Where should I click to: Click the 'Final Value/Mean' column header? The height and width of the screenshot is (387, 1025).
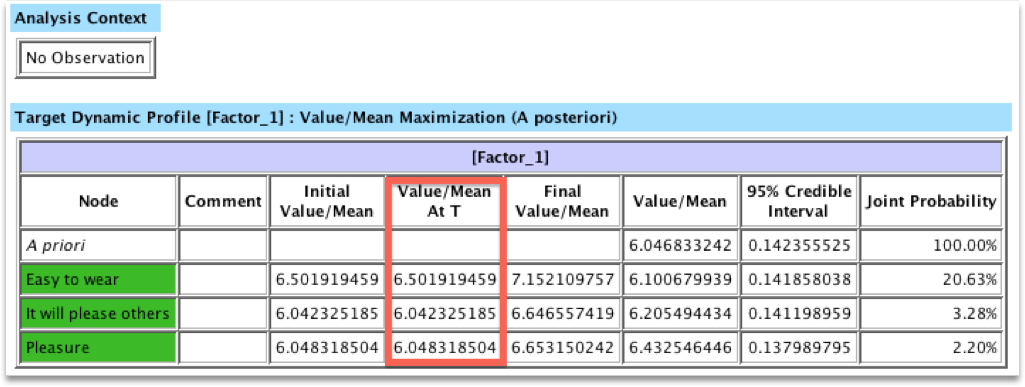pos(563,201)
